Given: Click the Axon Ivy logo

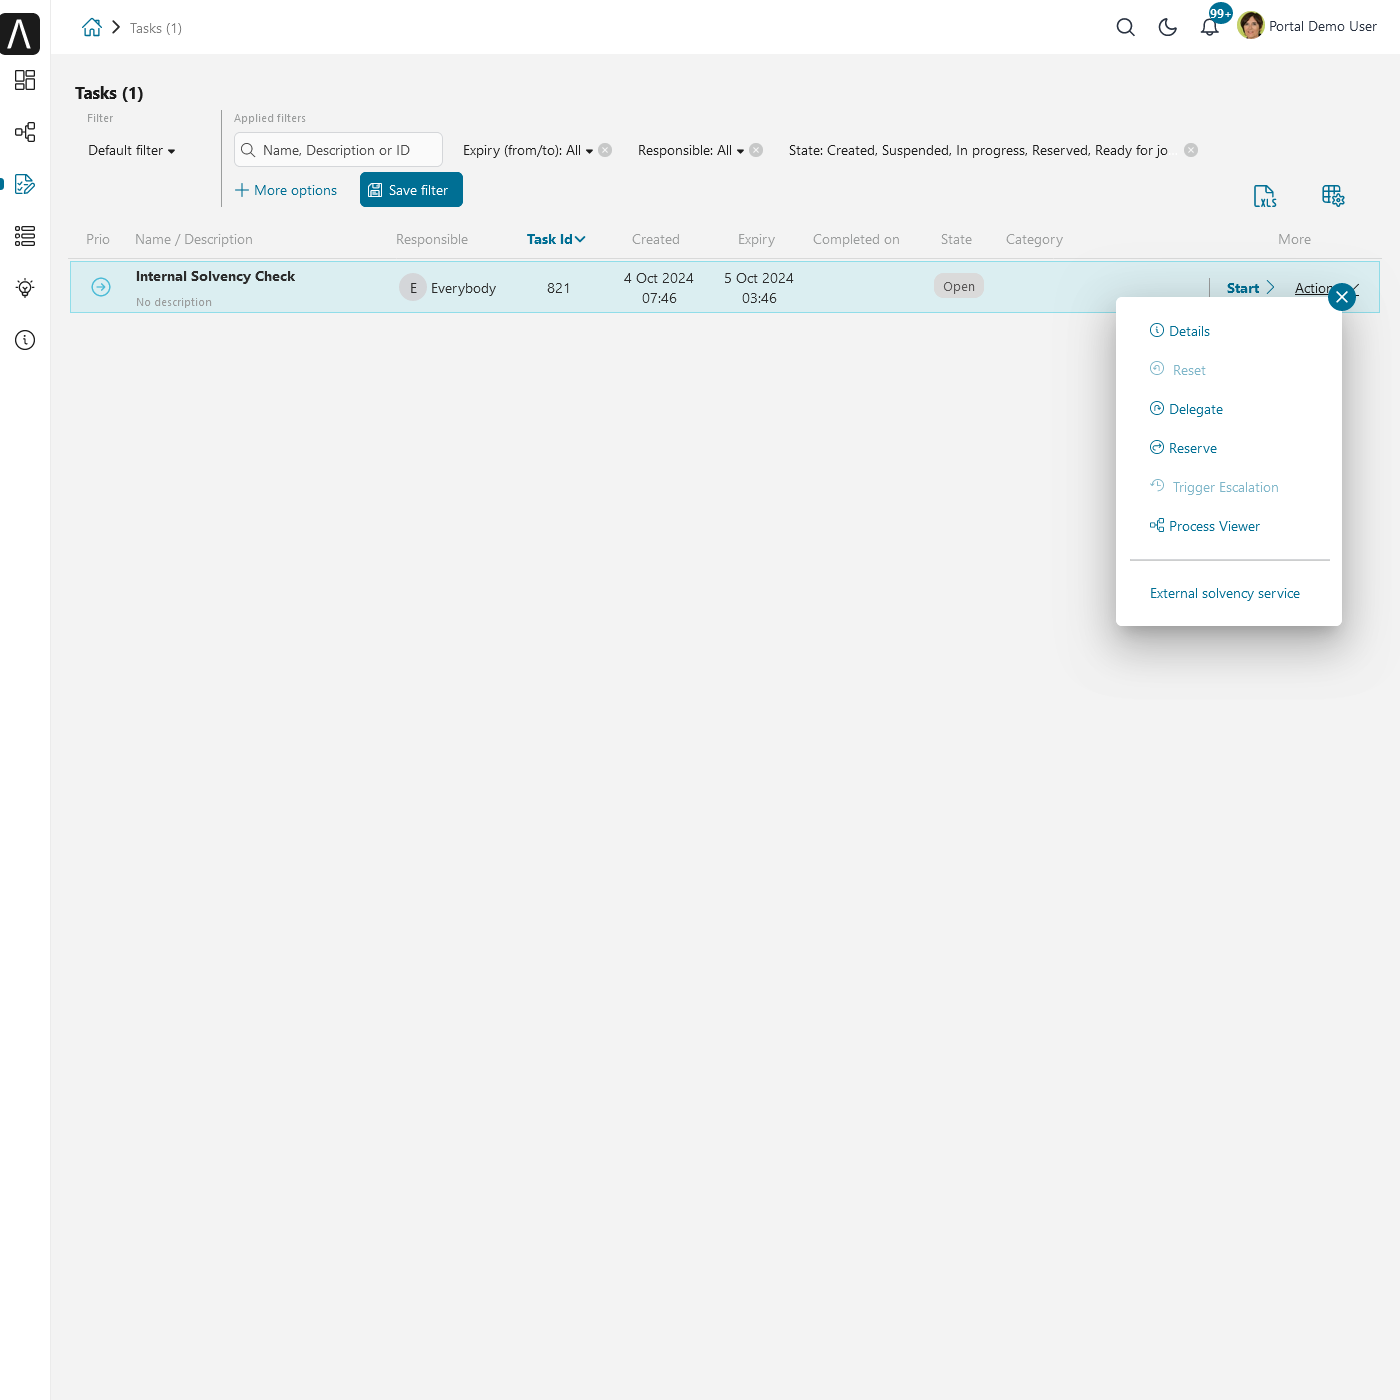Looking at the screenshot, I should pos(20,34).
